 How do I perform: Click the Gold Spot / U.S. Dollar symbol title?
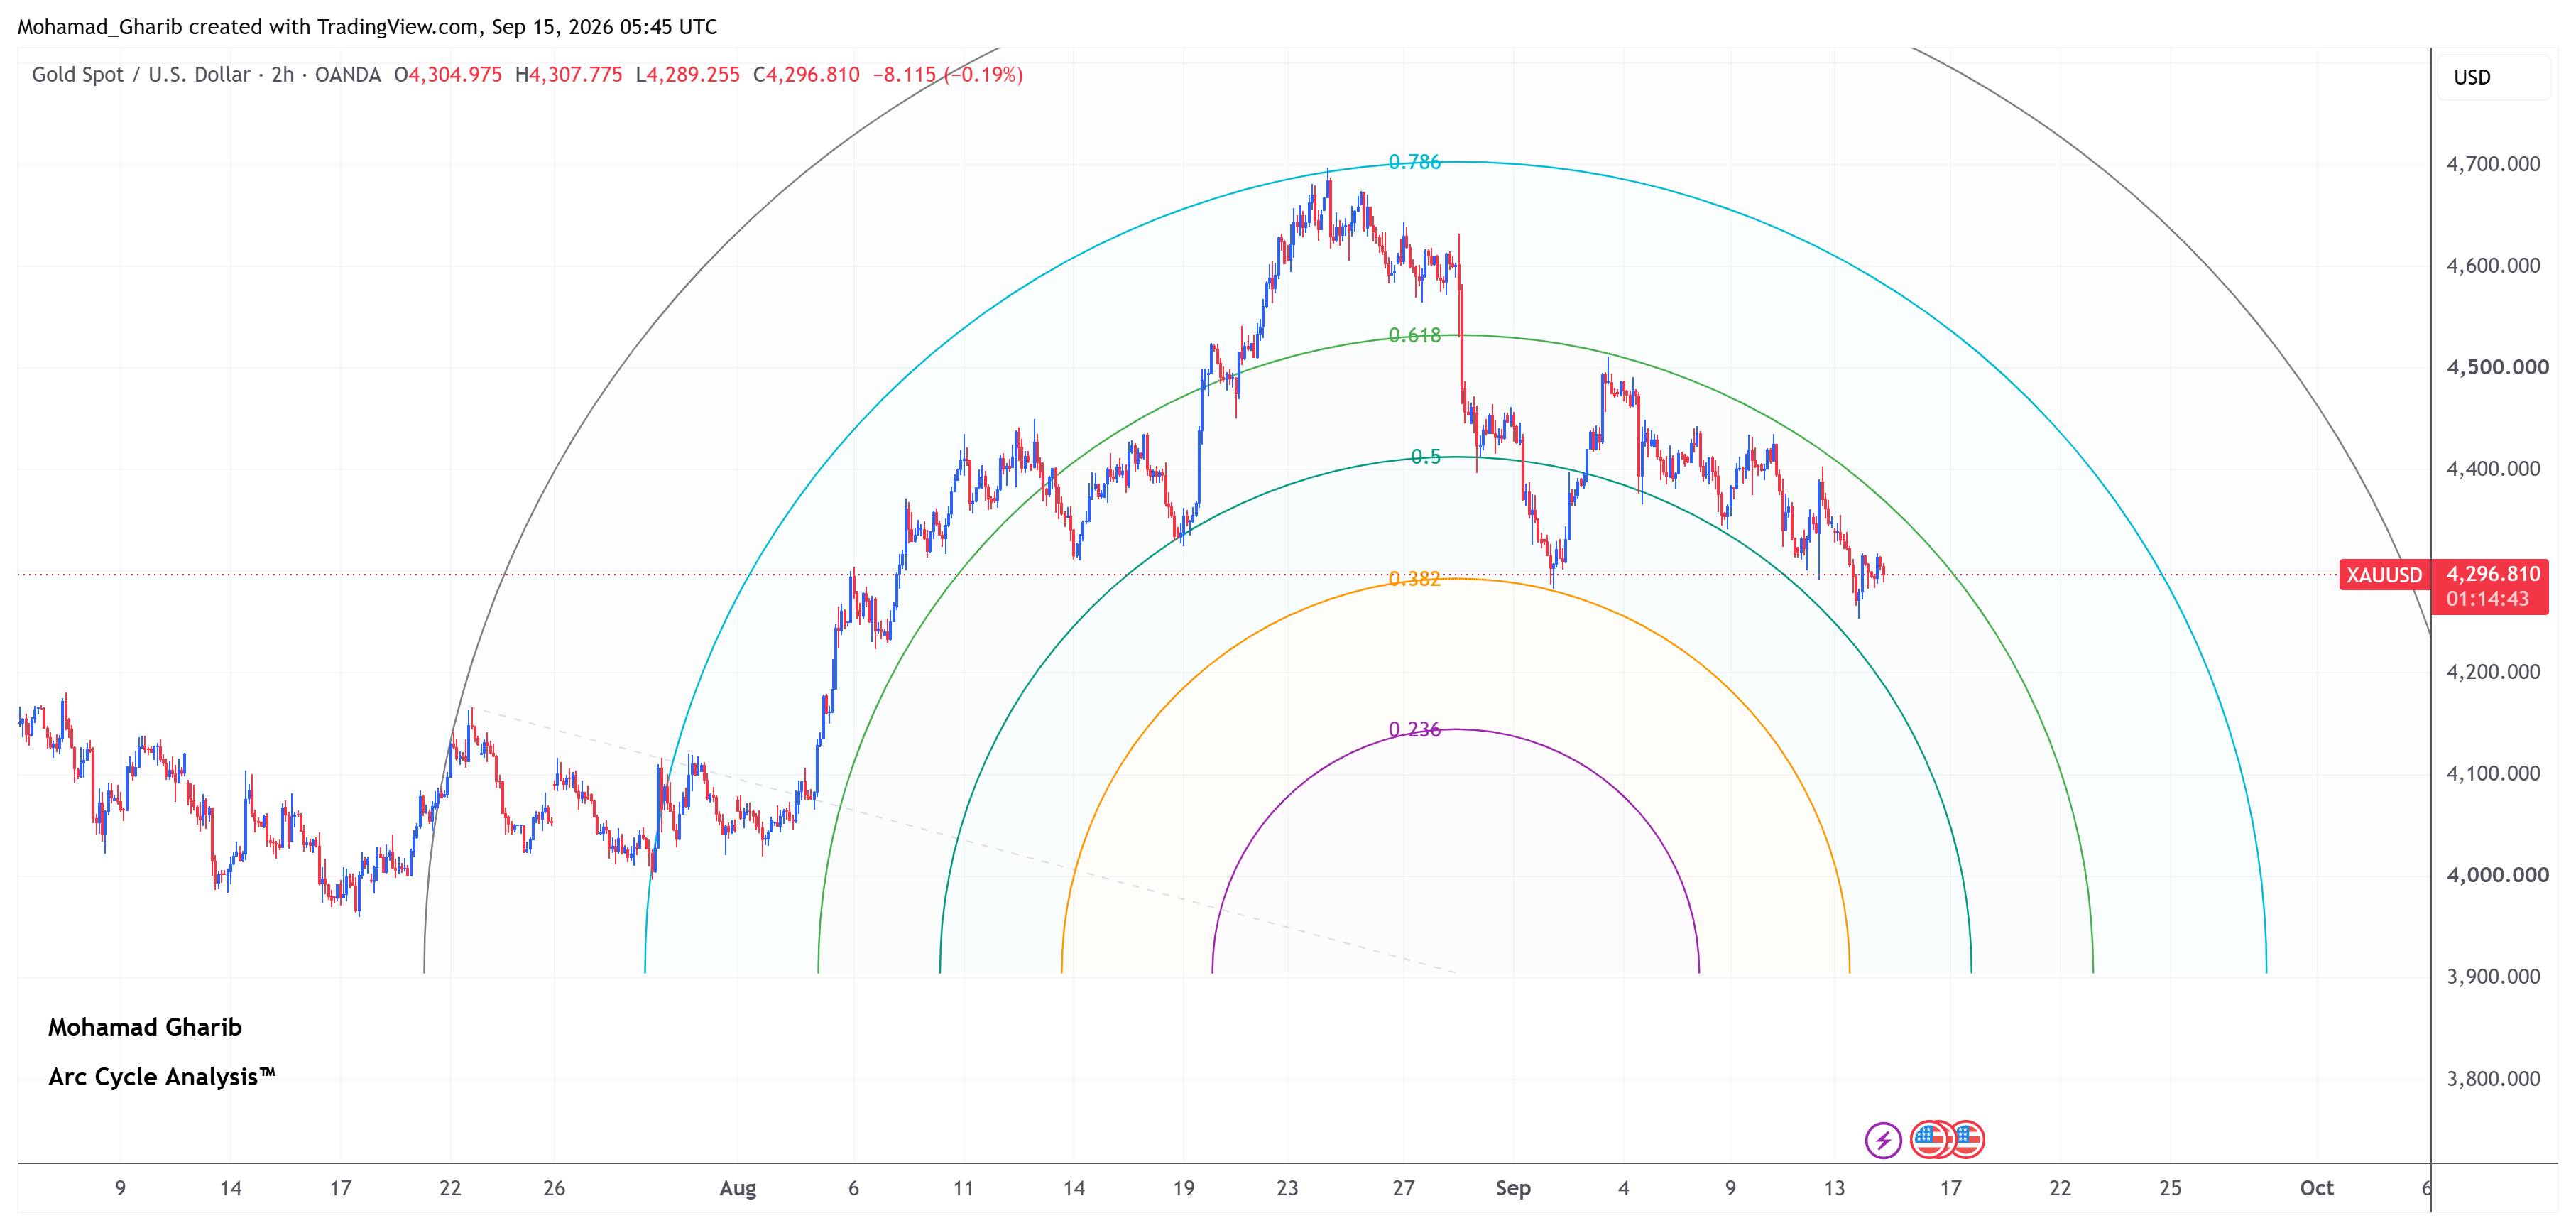click(x=141, y=75)
